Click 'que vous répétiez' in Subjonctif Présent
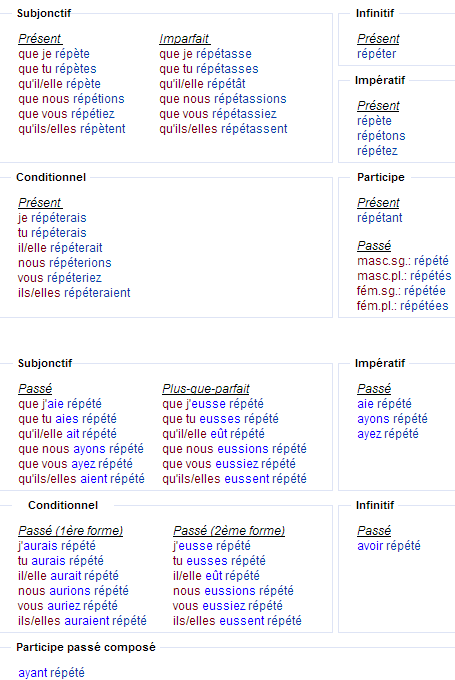455x680 pixels. (x=66, y=114)
